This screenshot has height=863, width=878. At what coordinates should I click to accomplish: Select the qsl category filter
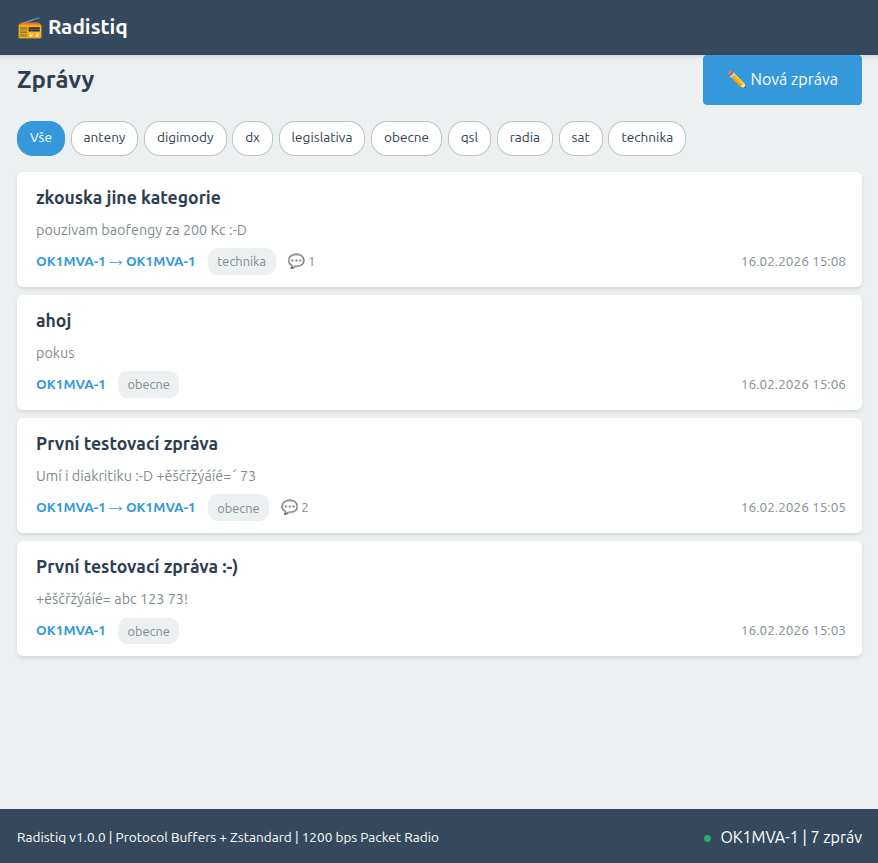point(470,138)
